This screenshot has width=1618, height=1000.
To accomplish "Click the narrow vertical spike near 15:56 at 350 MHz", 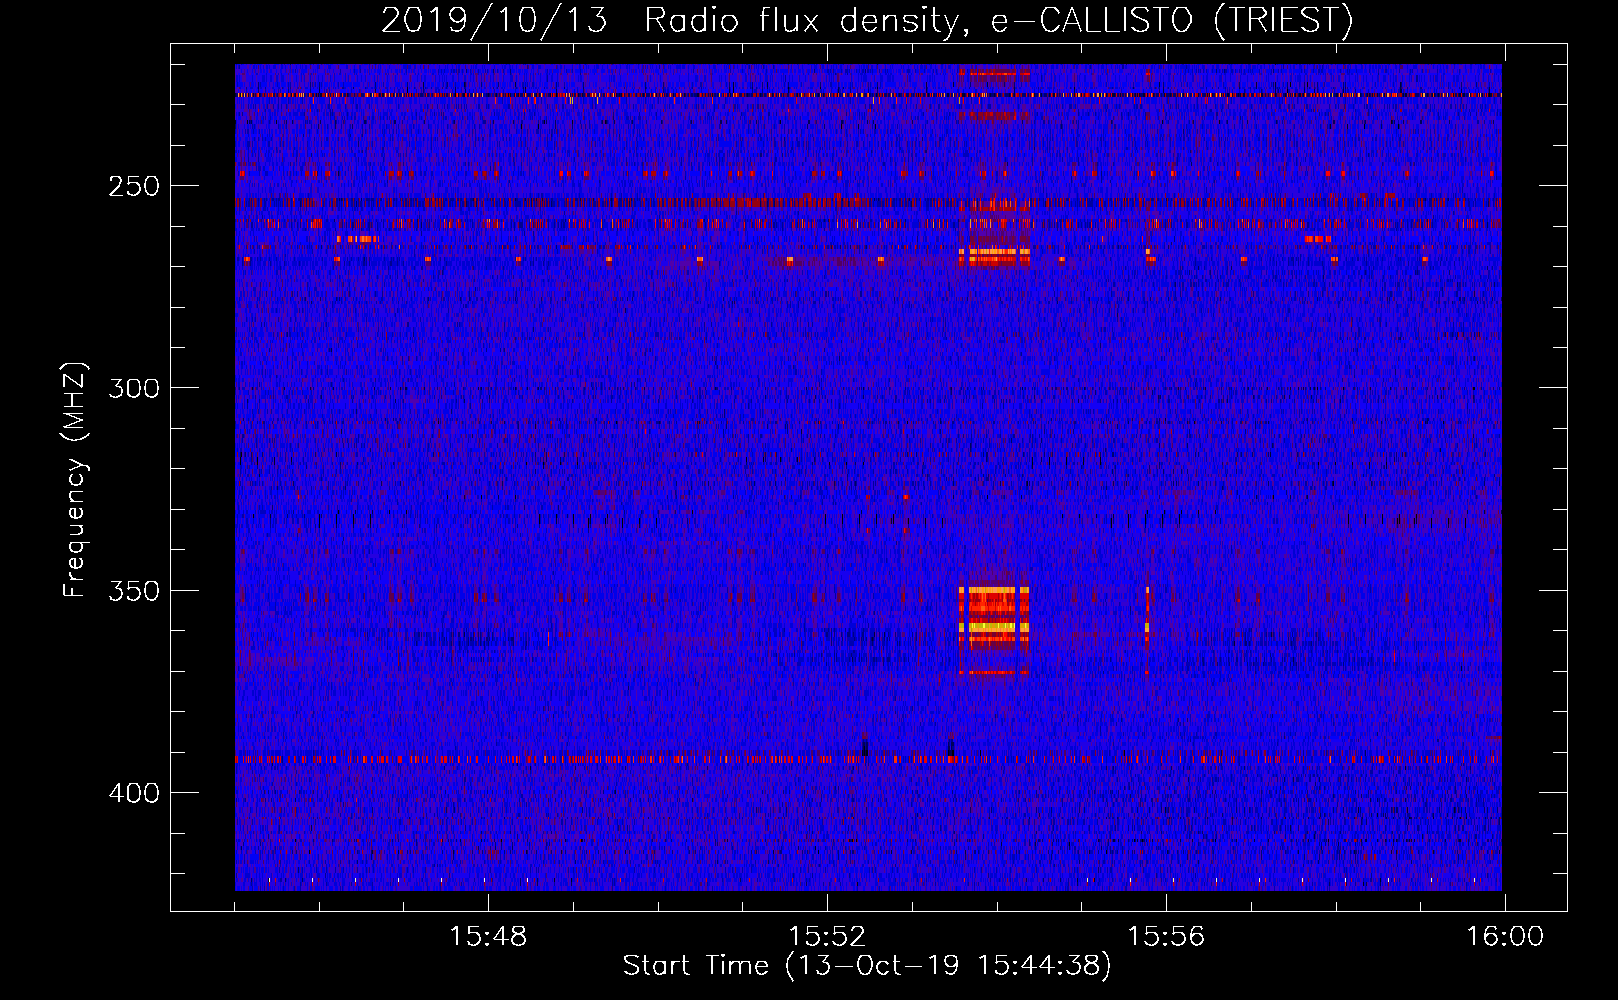I will point(1147,618).
